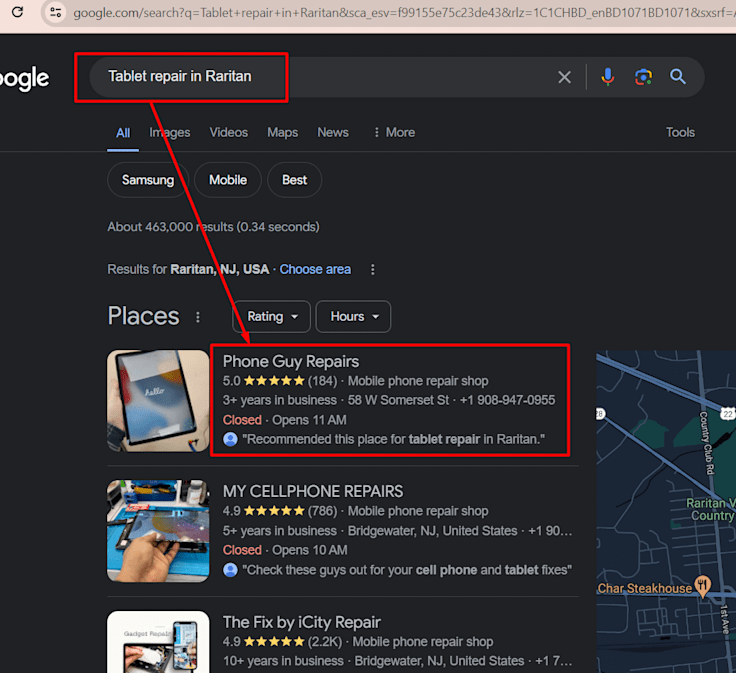Click Phone Guy Repairs reviewer avatar icon

(x=230, y=439)
